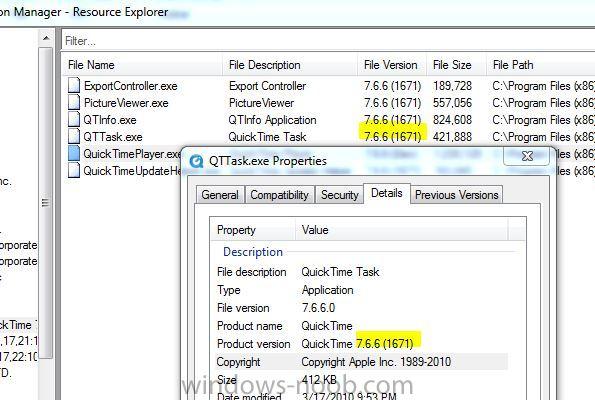Click the left pane scrollbar up arrow
Screen dimensions: 595x400
click(x=46, y=38)
